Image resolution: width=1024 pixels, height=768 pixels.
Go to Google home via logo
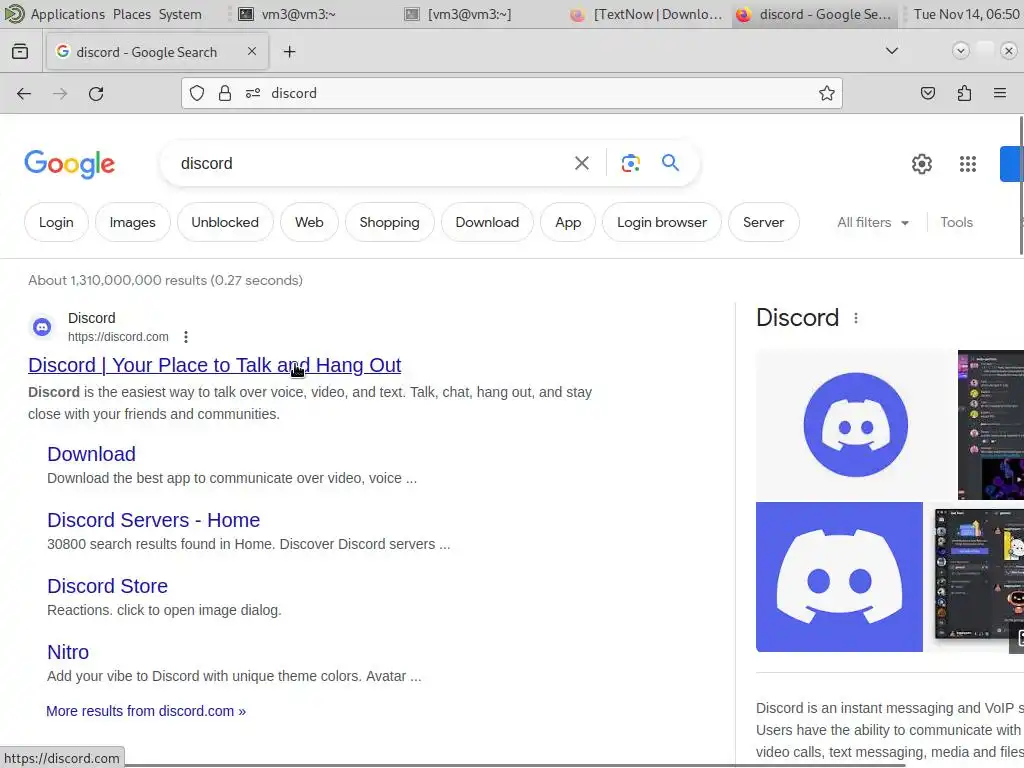coord(69,164)
